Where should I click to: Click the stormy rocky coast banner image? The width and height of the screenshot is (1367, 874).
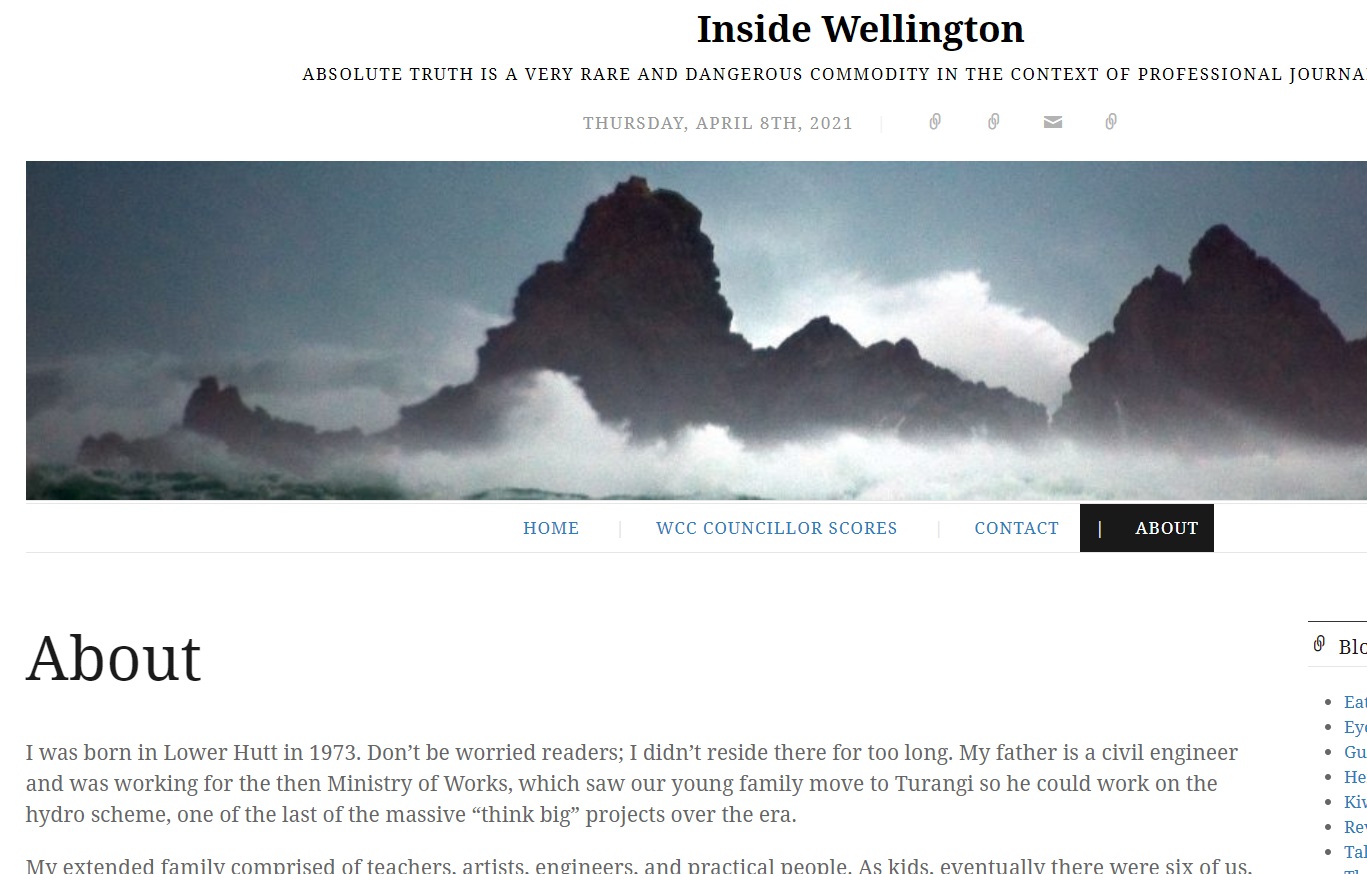click(696, 330)
